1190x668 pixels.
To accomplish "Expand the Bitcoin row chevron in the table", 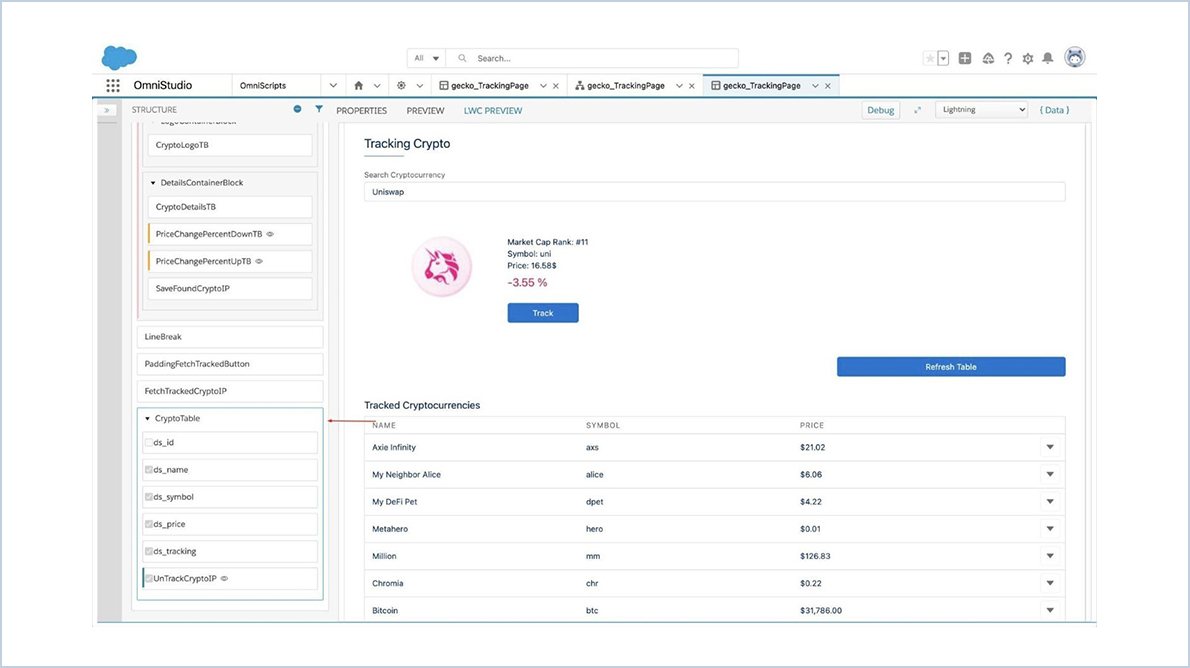I will [x=1050, y=609].
